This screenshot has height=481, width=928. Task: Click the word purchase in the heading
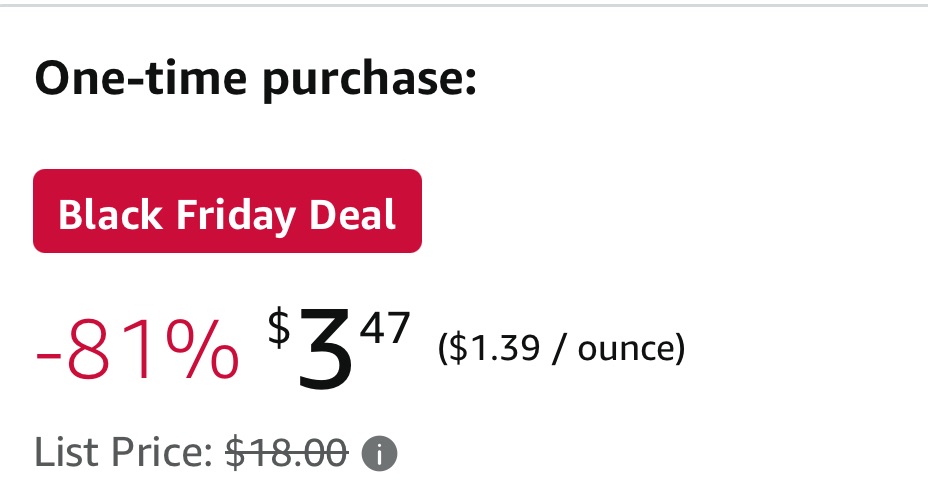[x=367, y=79]
